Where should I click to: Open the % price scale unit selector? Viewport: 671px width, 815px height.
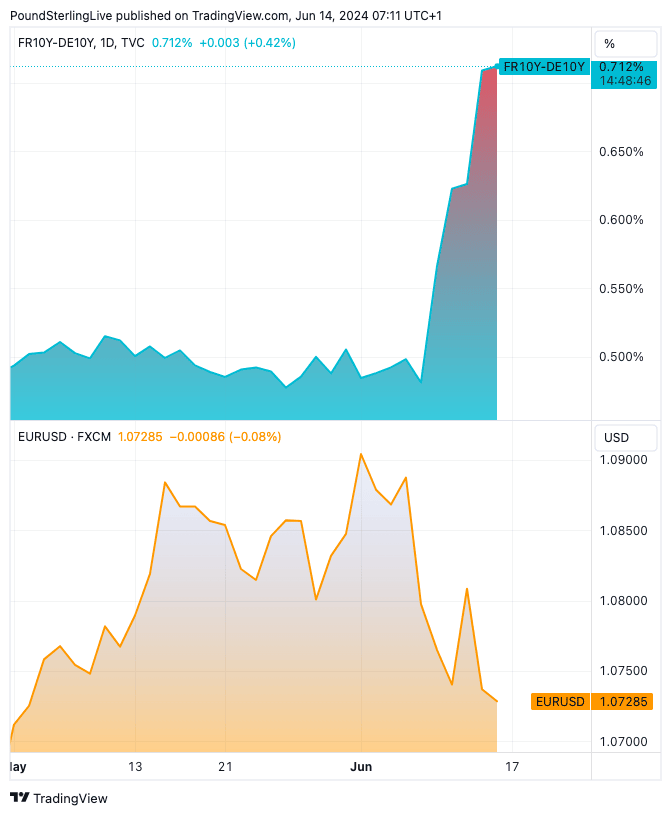pos(610,44)
